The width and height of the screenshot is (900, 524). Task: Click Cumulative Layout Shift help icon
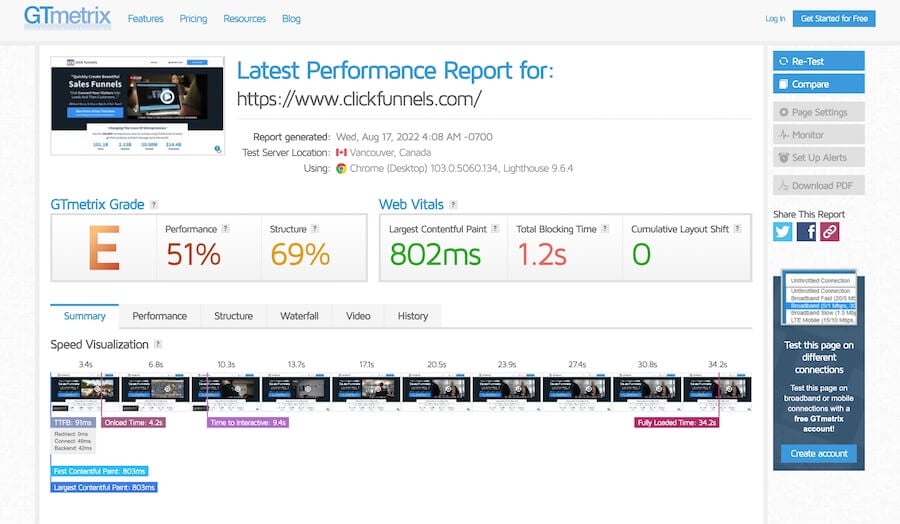738,228
